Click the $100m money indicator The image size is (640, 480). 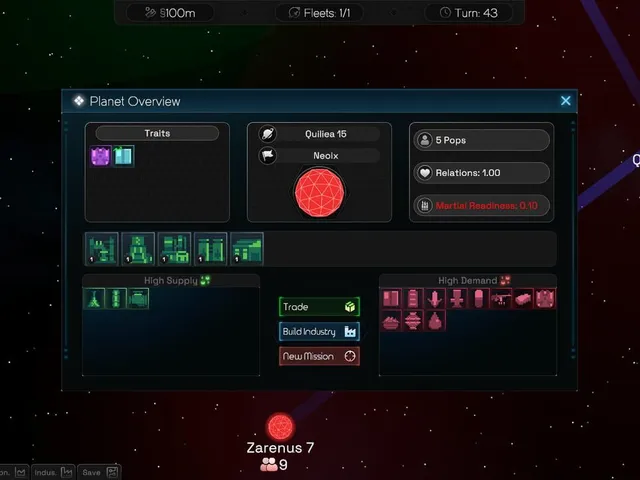tap(170, 13)
